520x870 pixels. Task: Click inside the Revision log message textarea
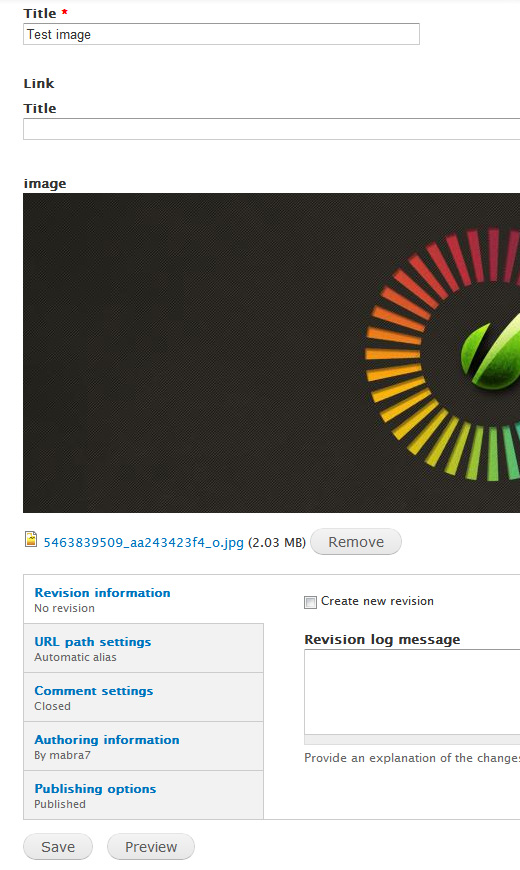coord(412,692)
